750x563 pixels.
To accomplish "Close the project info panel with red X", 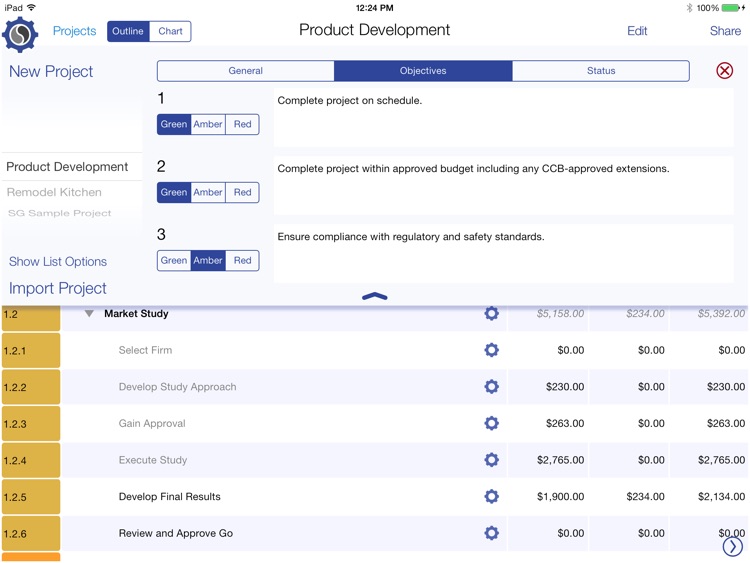I will pos(724,71).
